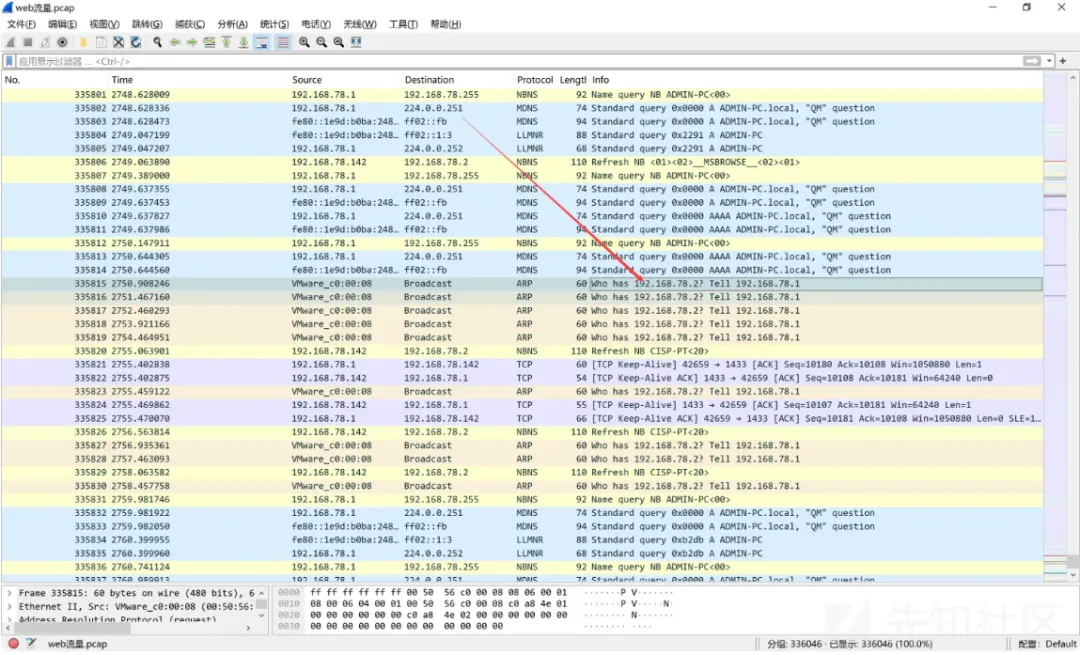Click the 配置: Default profile label
The width and height of the screenshot is (1080, 655).
point(1046,644)
